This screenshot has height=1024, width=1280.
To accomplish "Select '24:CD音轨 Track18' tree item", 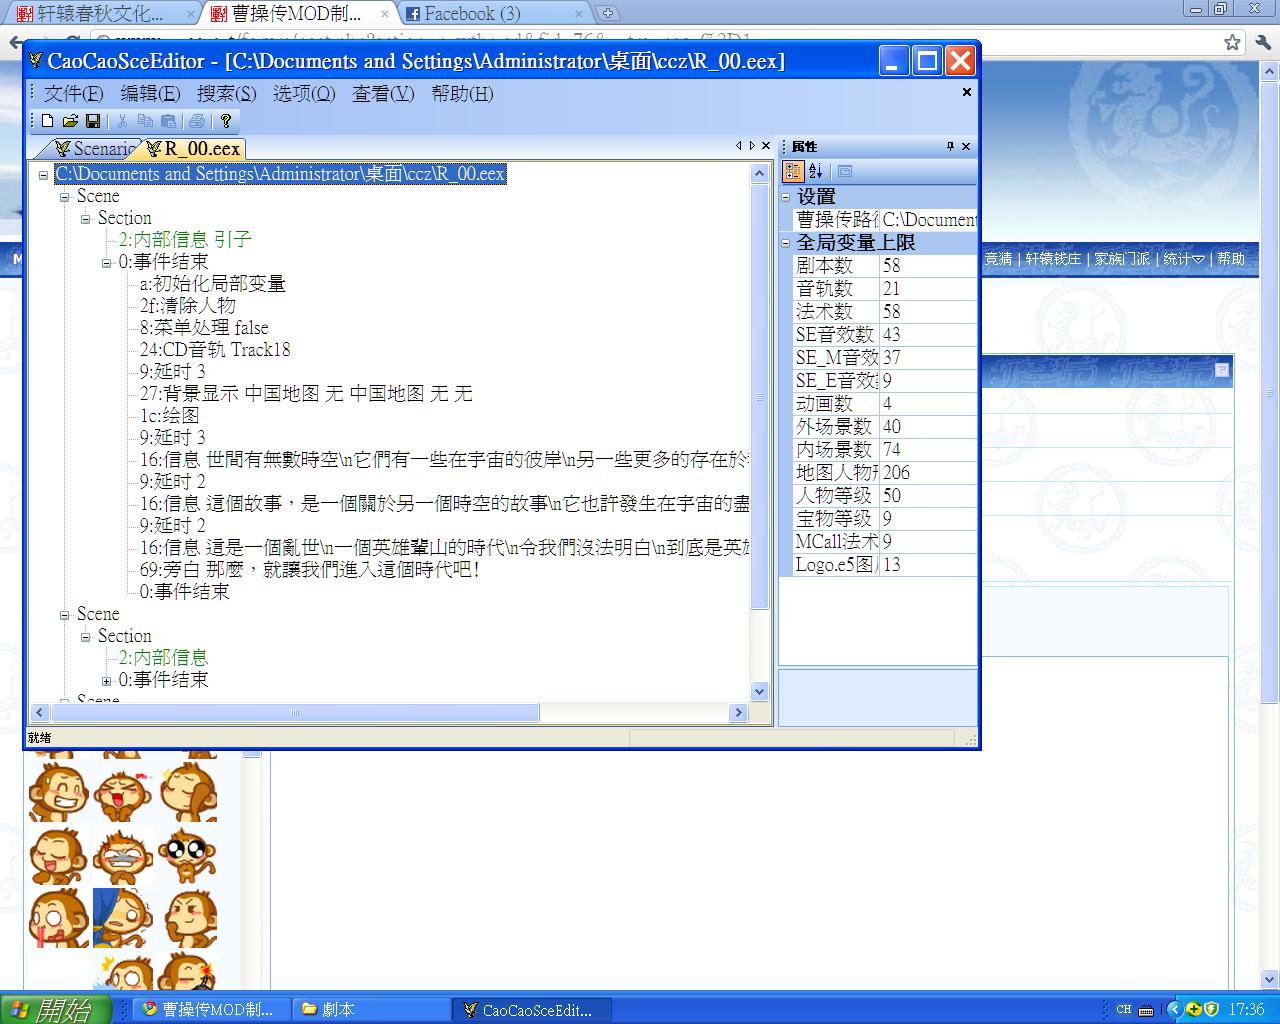I will pyautogui.click(x=215, y=350).
